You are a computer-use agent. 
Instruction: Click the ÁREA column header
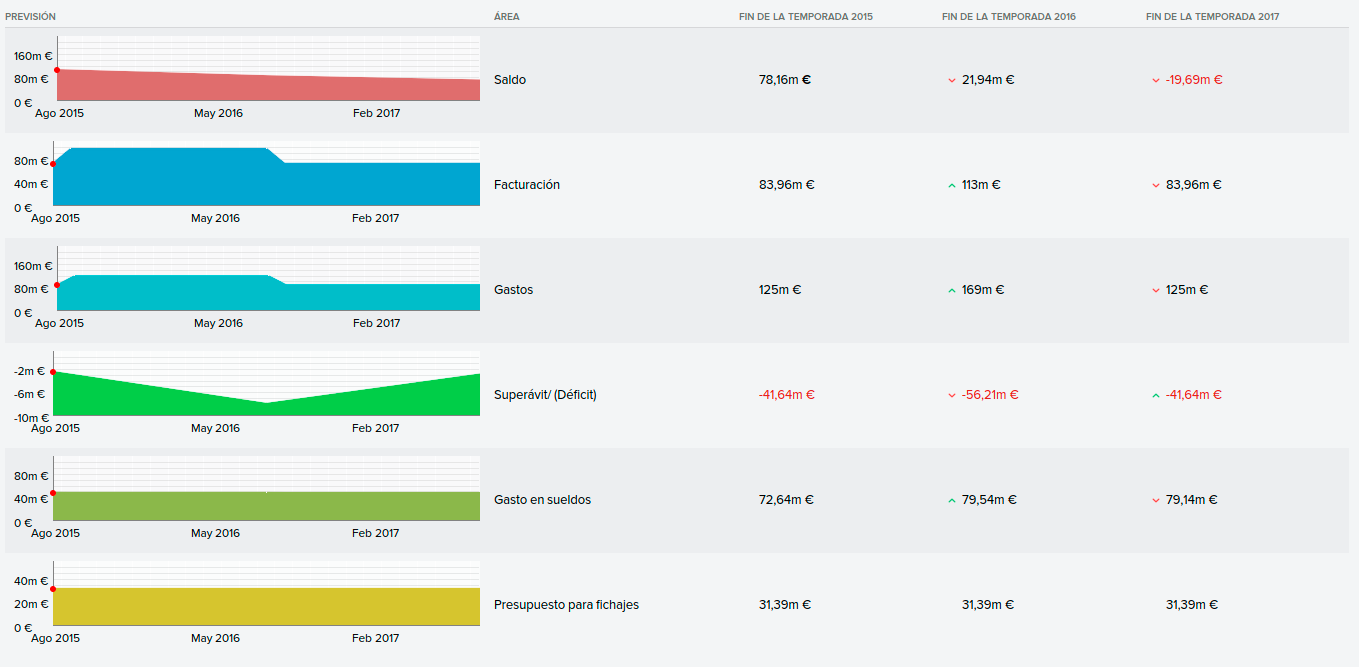coord(506,17)
